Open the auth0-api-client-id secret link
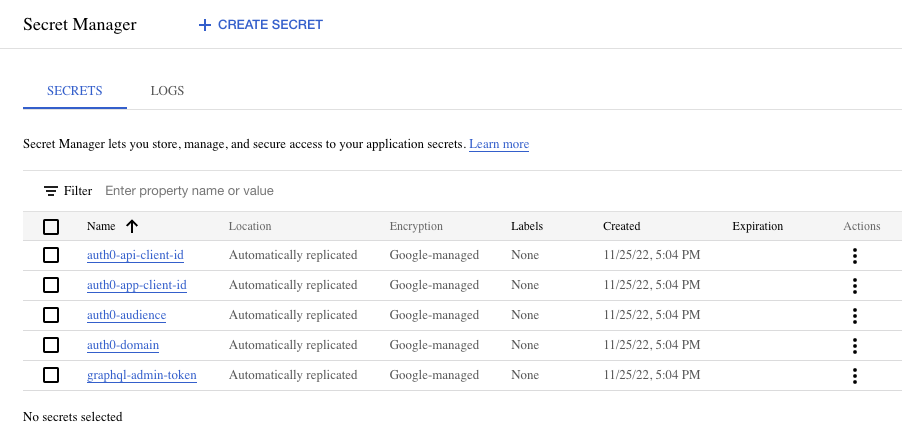This screenshot has height=437, width=902. (135, 255)
